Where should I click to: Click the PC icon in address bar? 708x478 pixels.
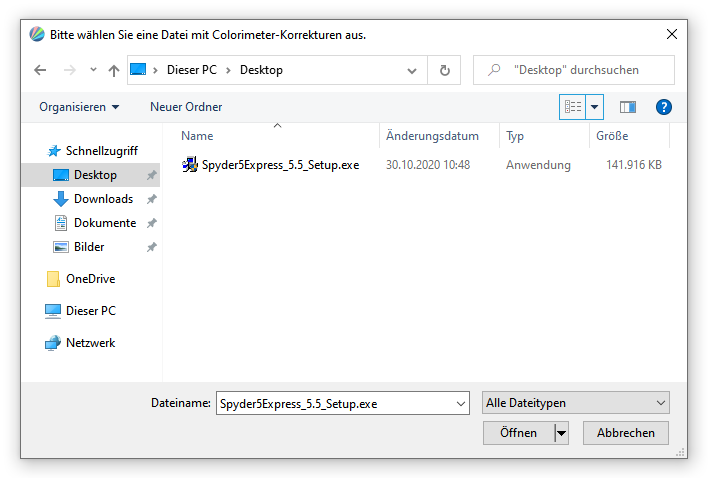click(x=138, y=70)
